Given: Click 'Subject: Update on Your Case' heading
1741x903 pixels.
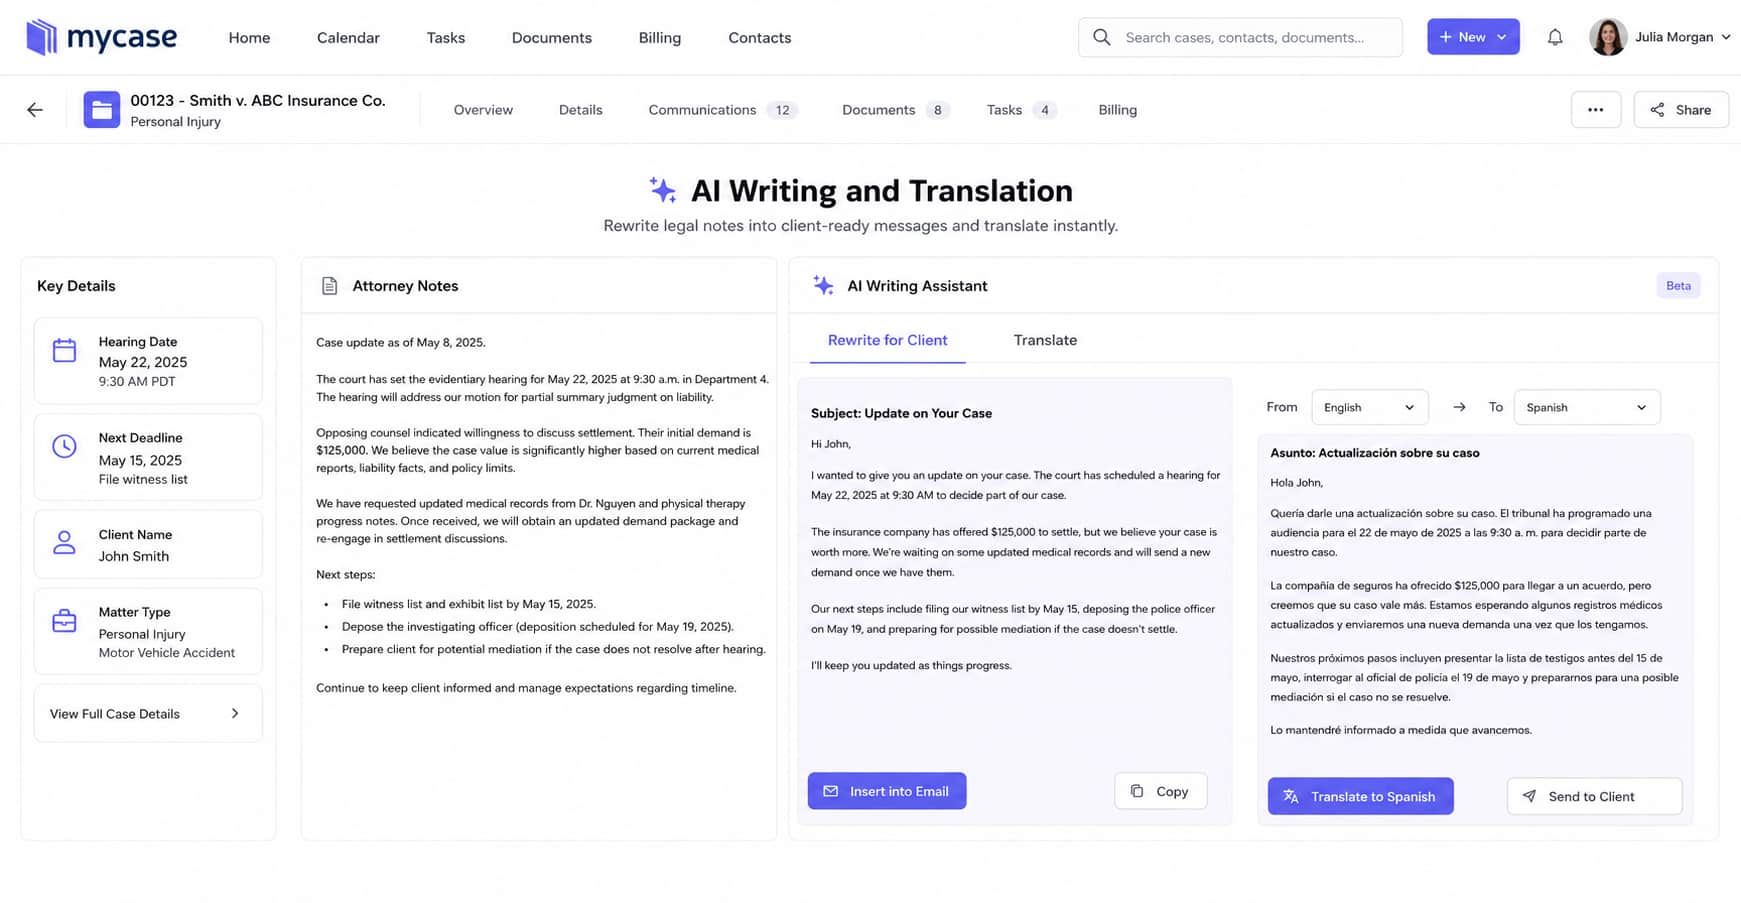Looking at the screenshot, I should pos(901,413).
